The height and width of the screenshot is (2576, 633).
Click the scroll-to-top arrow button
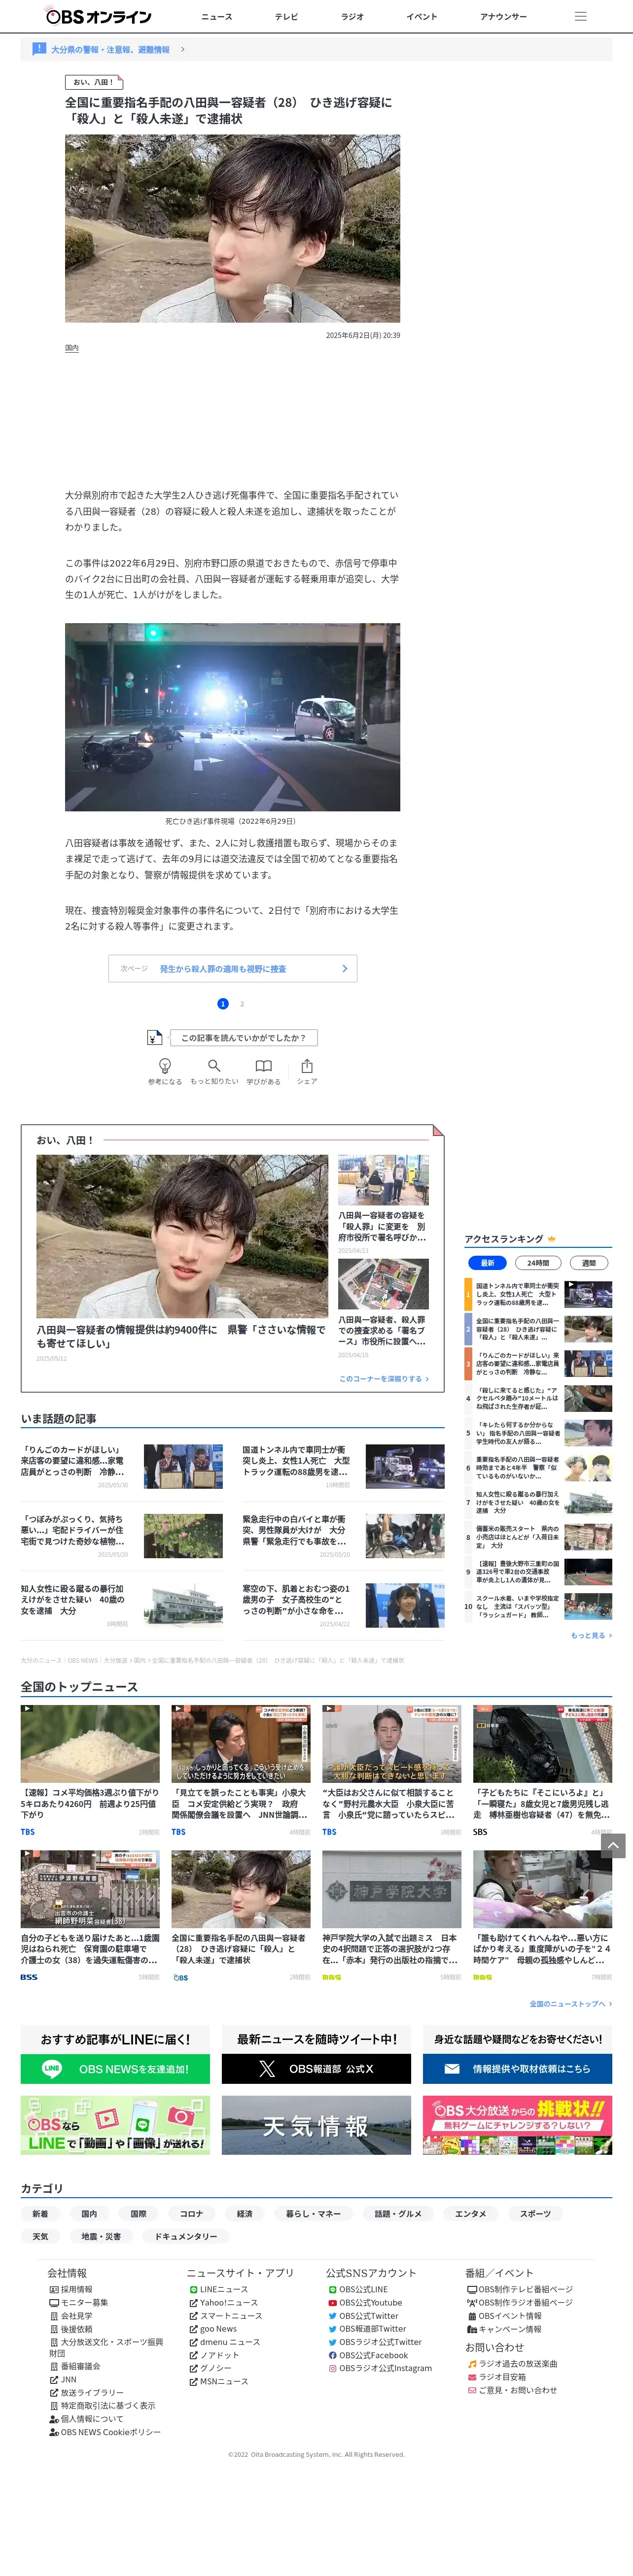point(614,1845)
